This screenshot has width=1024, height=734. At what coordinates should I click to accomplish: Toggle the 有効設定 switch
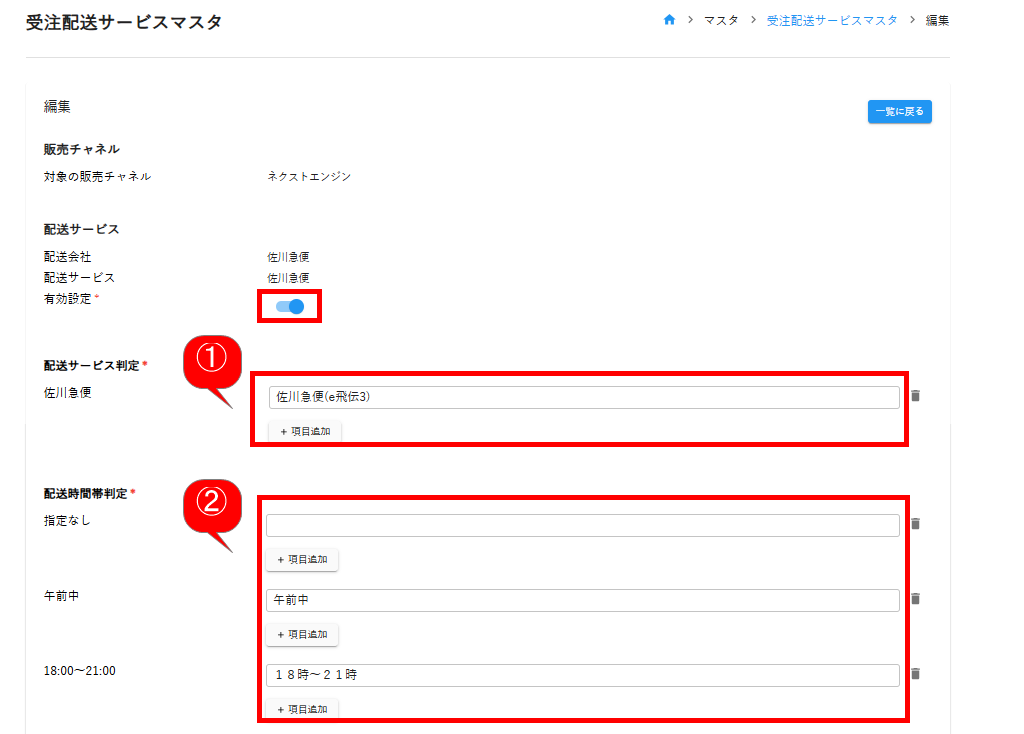click(290, 306)
